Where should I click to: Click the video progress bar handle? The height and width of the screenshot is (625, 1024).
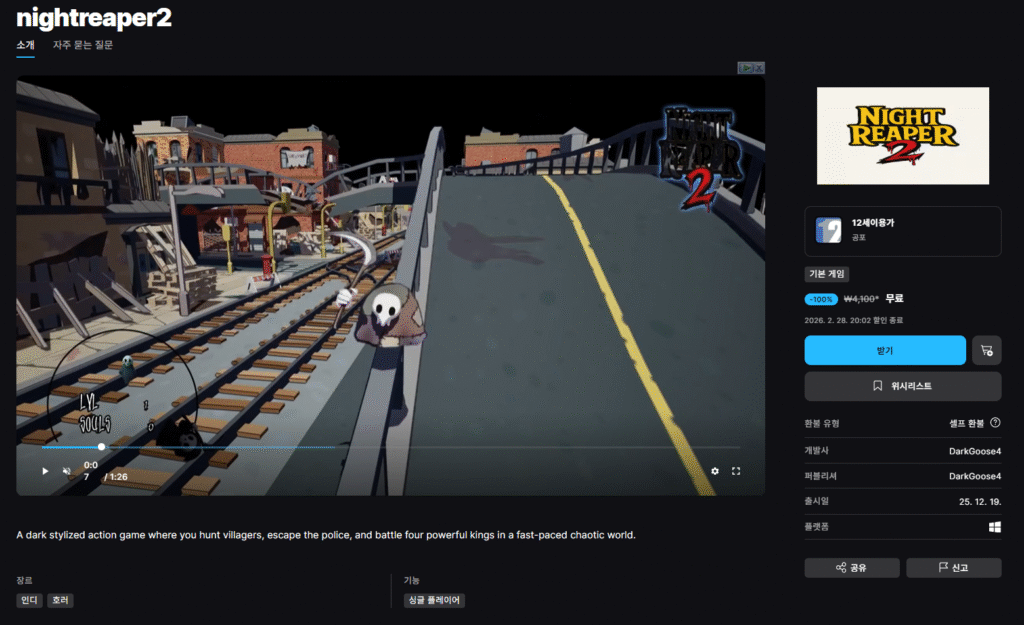tap(101, 447)
